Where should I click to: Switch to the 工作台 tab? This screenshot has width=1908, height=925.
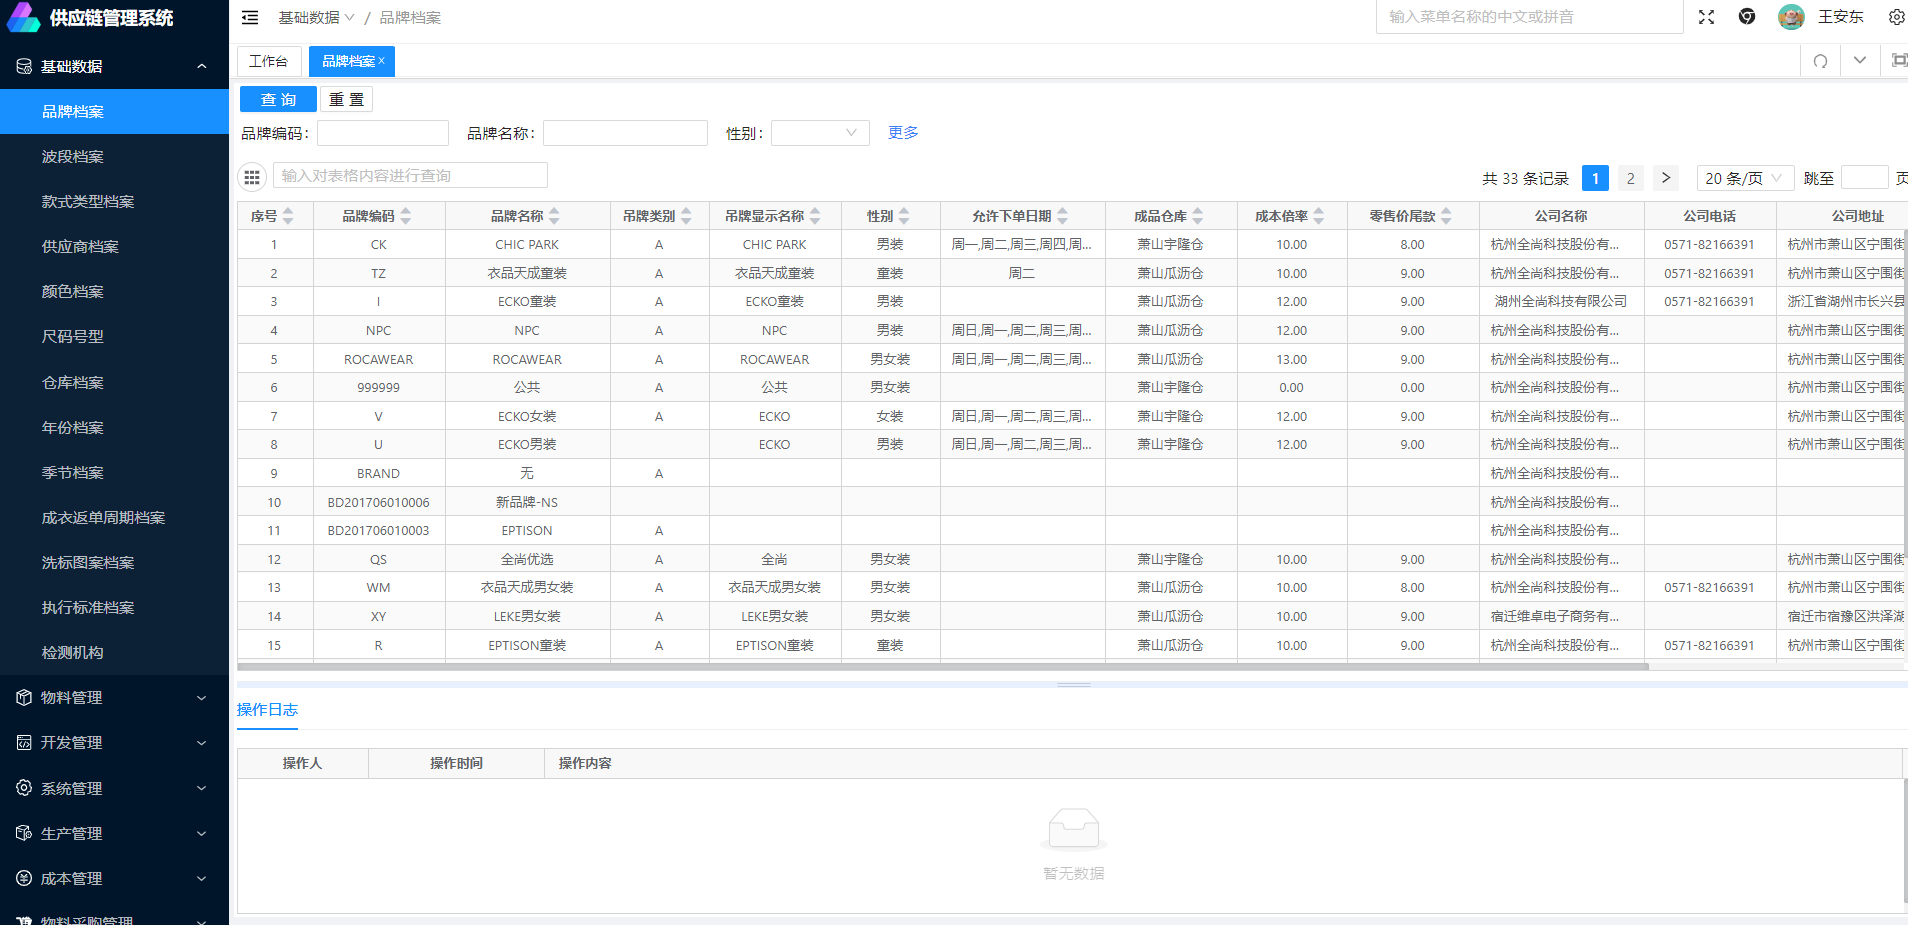pos(268,62)
